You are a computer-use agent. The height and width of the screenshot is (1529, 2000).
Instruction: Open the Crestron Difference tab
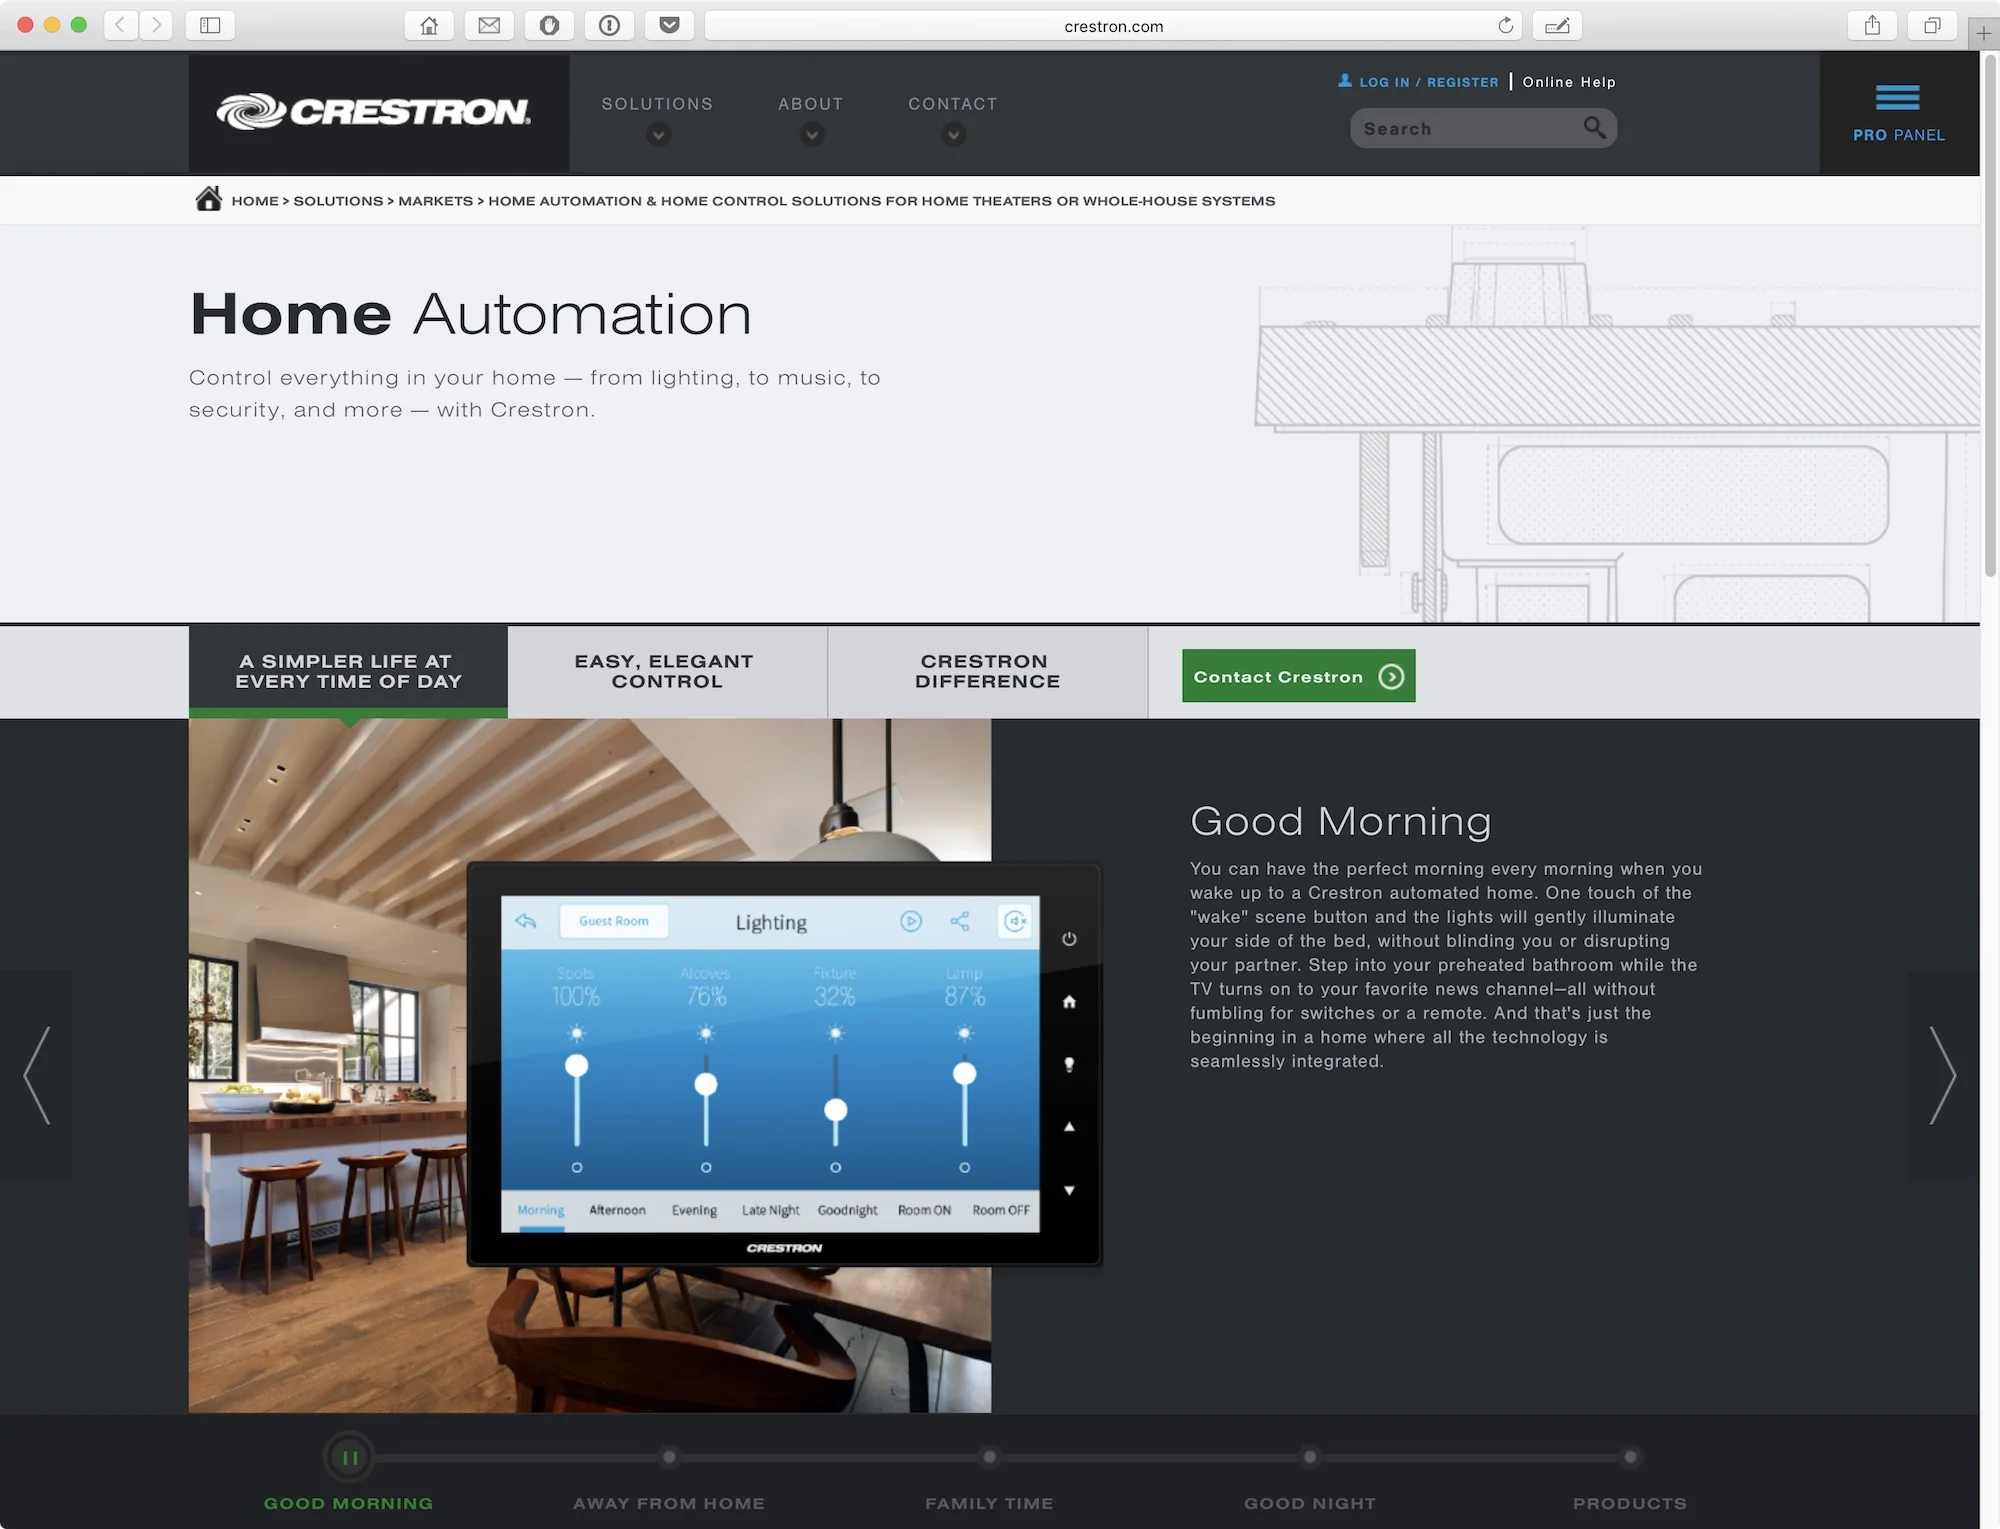coord(986,671)
